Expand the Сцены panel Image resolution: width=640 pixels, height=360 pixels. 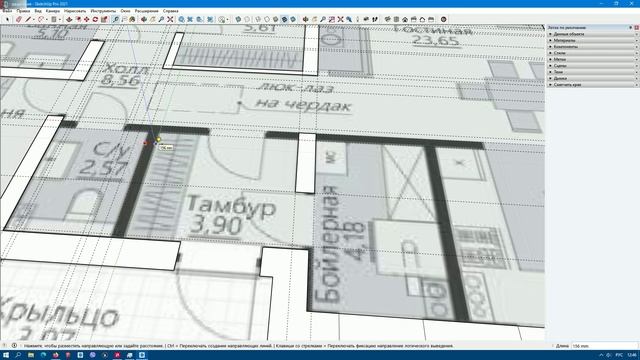click(x=593, y=66)
